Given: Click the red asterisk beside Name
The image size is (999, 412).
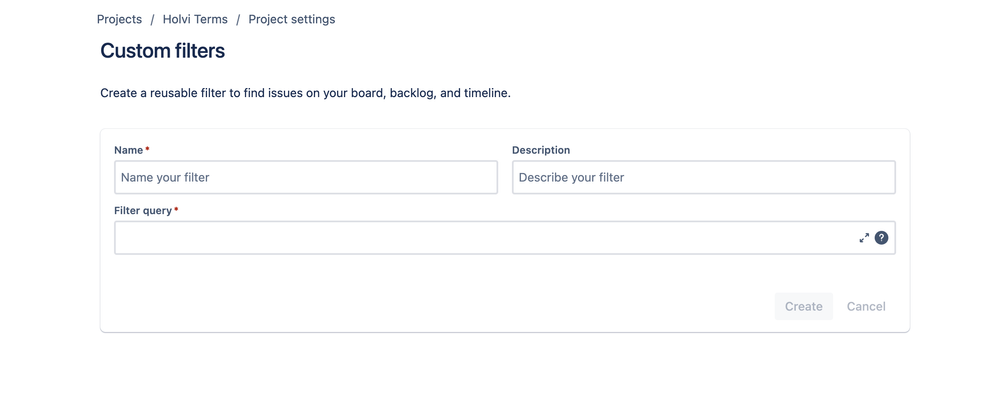Looking at the screenshot, I should [148, 150].
